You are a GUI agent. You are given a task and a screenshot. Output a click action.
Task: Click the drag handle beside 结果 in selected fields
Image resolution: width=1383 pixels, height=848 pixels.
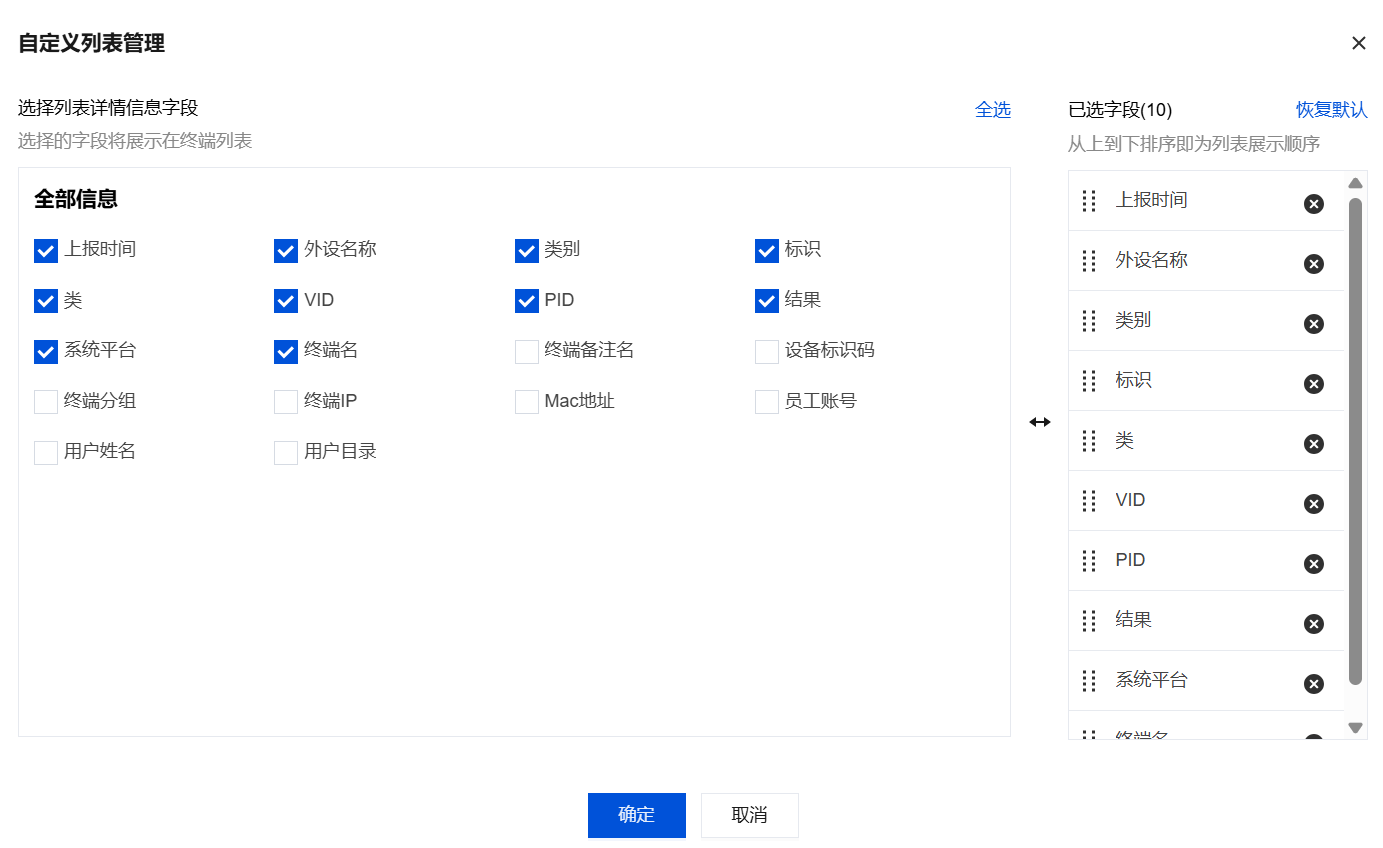[x=1090, y=621]
